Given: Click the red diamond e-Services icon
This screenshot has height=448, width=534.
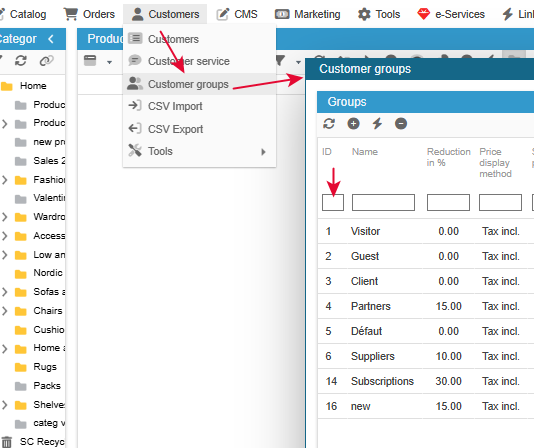Looking at the screenshot, I should [423, 14].
